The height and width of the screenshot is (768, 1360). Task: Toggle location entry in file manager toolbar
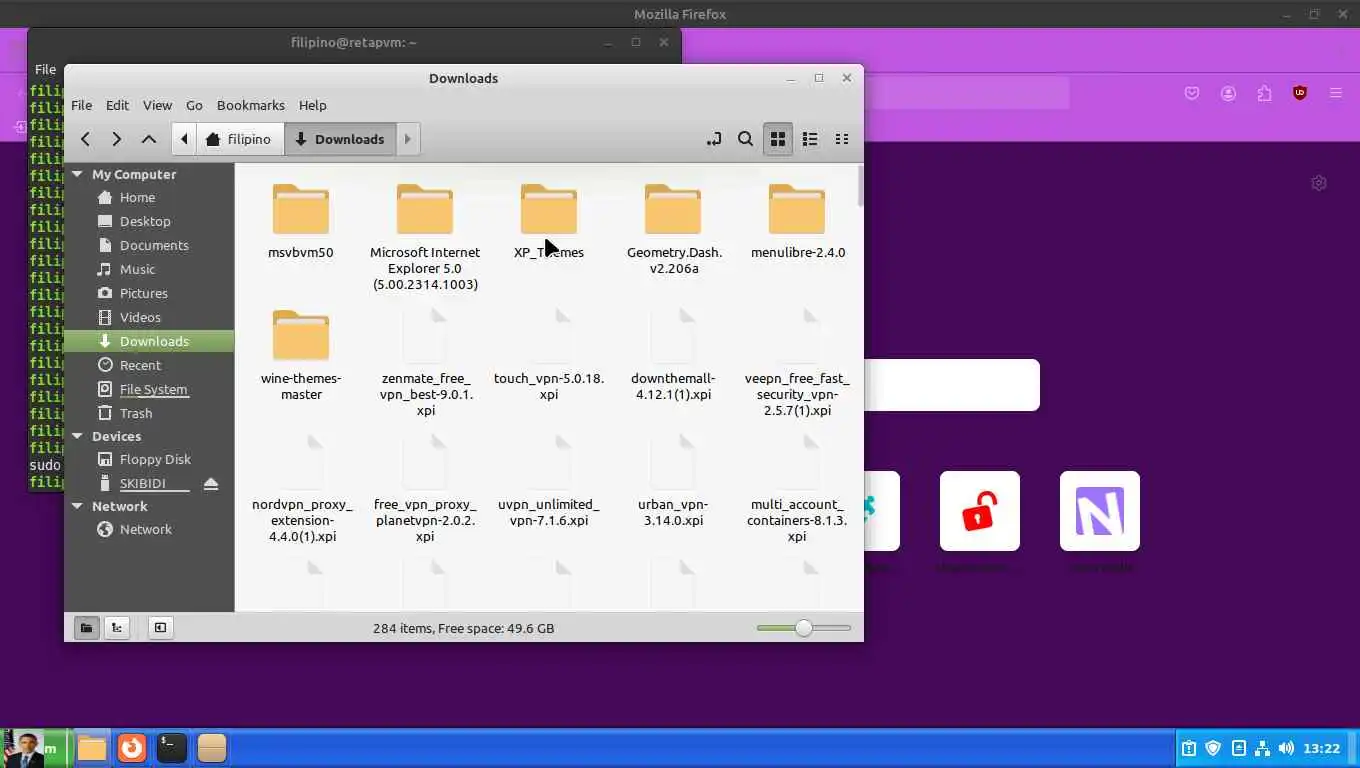tap(714, 139)
